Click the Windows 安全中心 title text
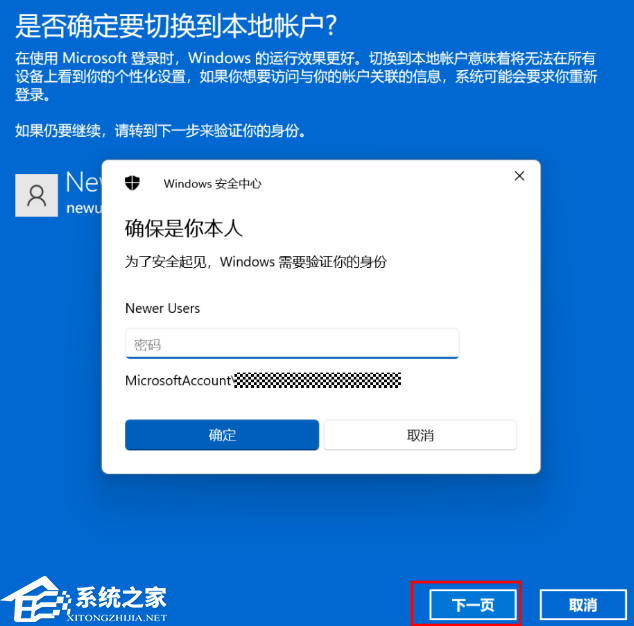This screenshot has width=634, height=626. pyautogui.click(x=212, y=184)
